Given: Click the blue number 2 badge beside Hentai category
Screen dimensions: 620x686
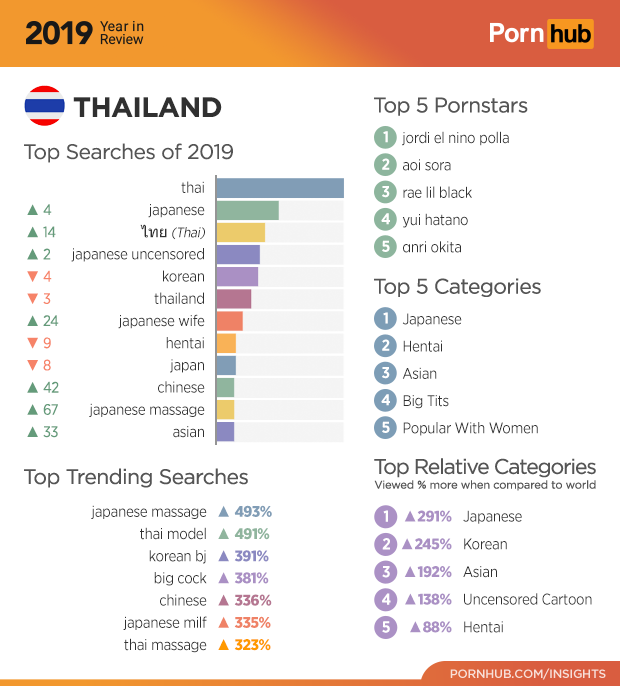Looking at the screenshot, I should pos(384,346).
